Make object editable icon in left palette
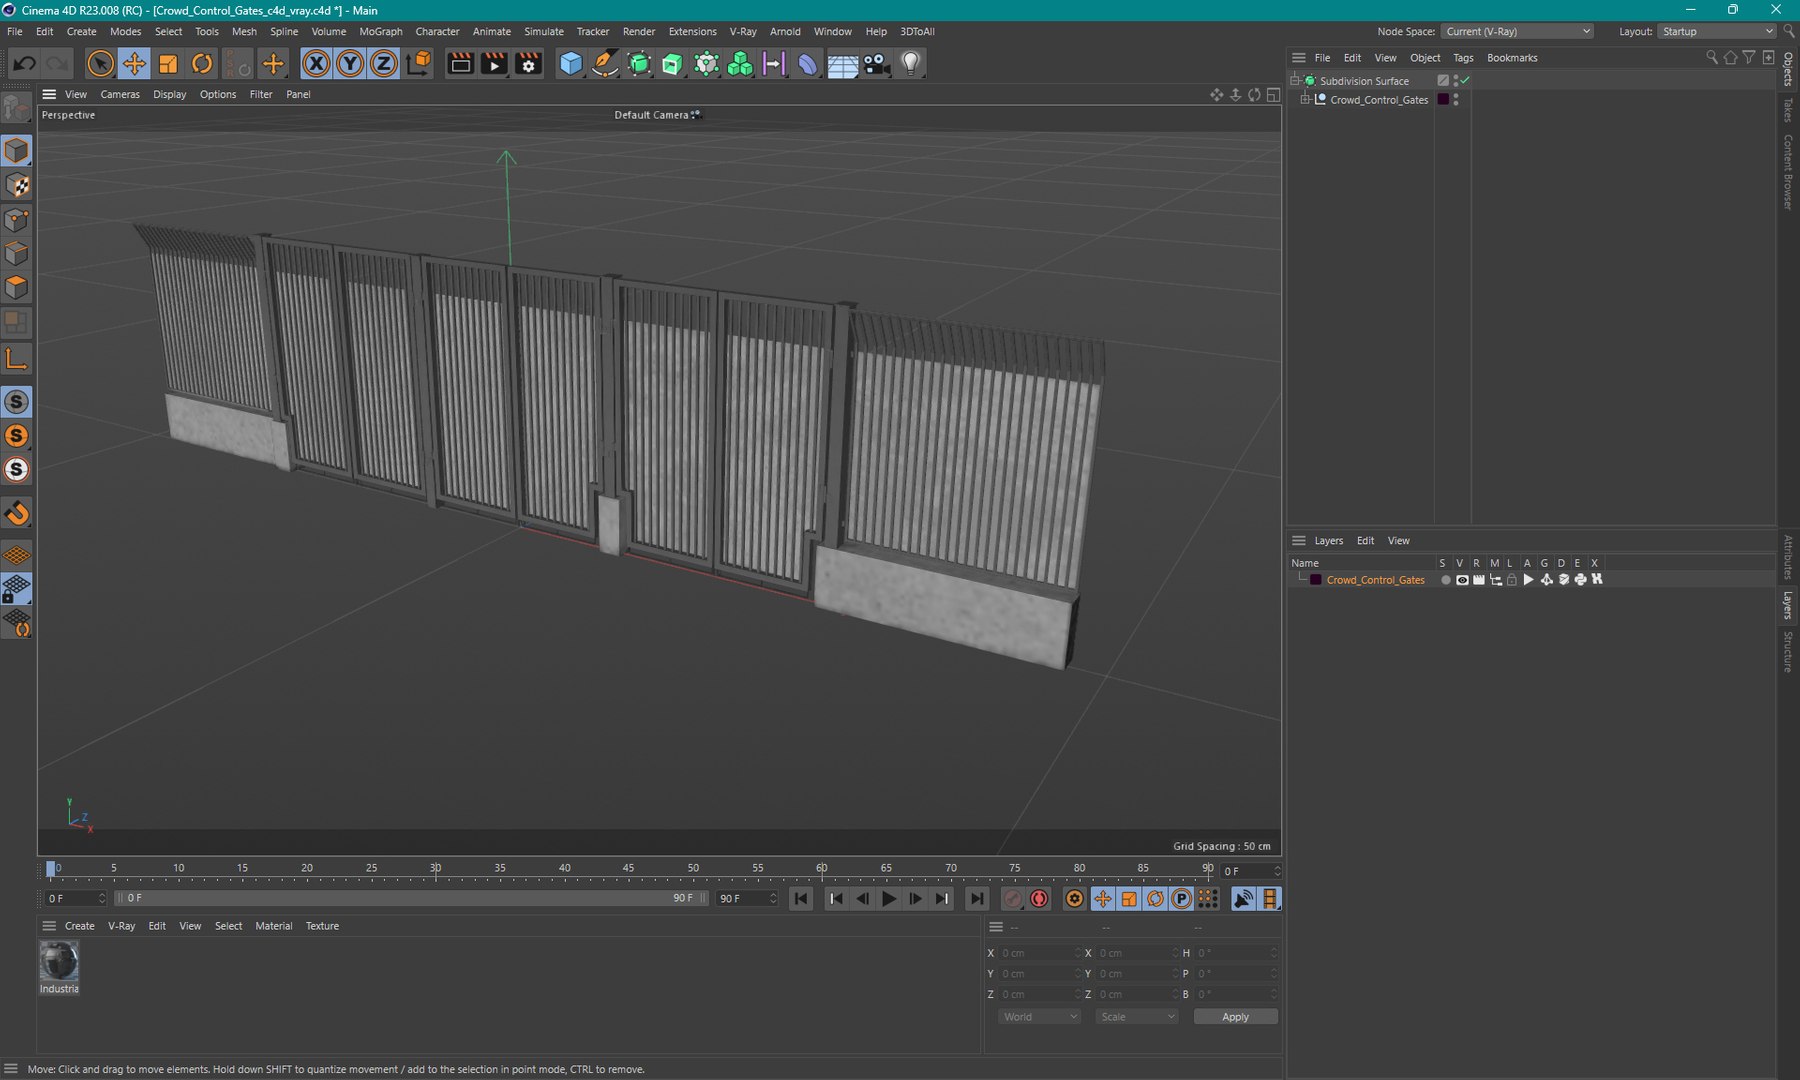This screenshot has width=1800, height=1080. pos(17,106)
